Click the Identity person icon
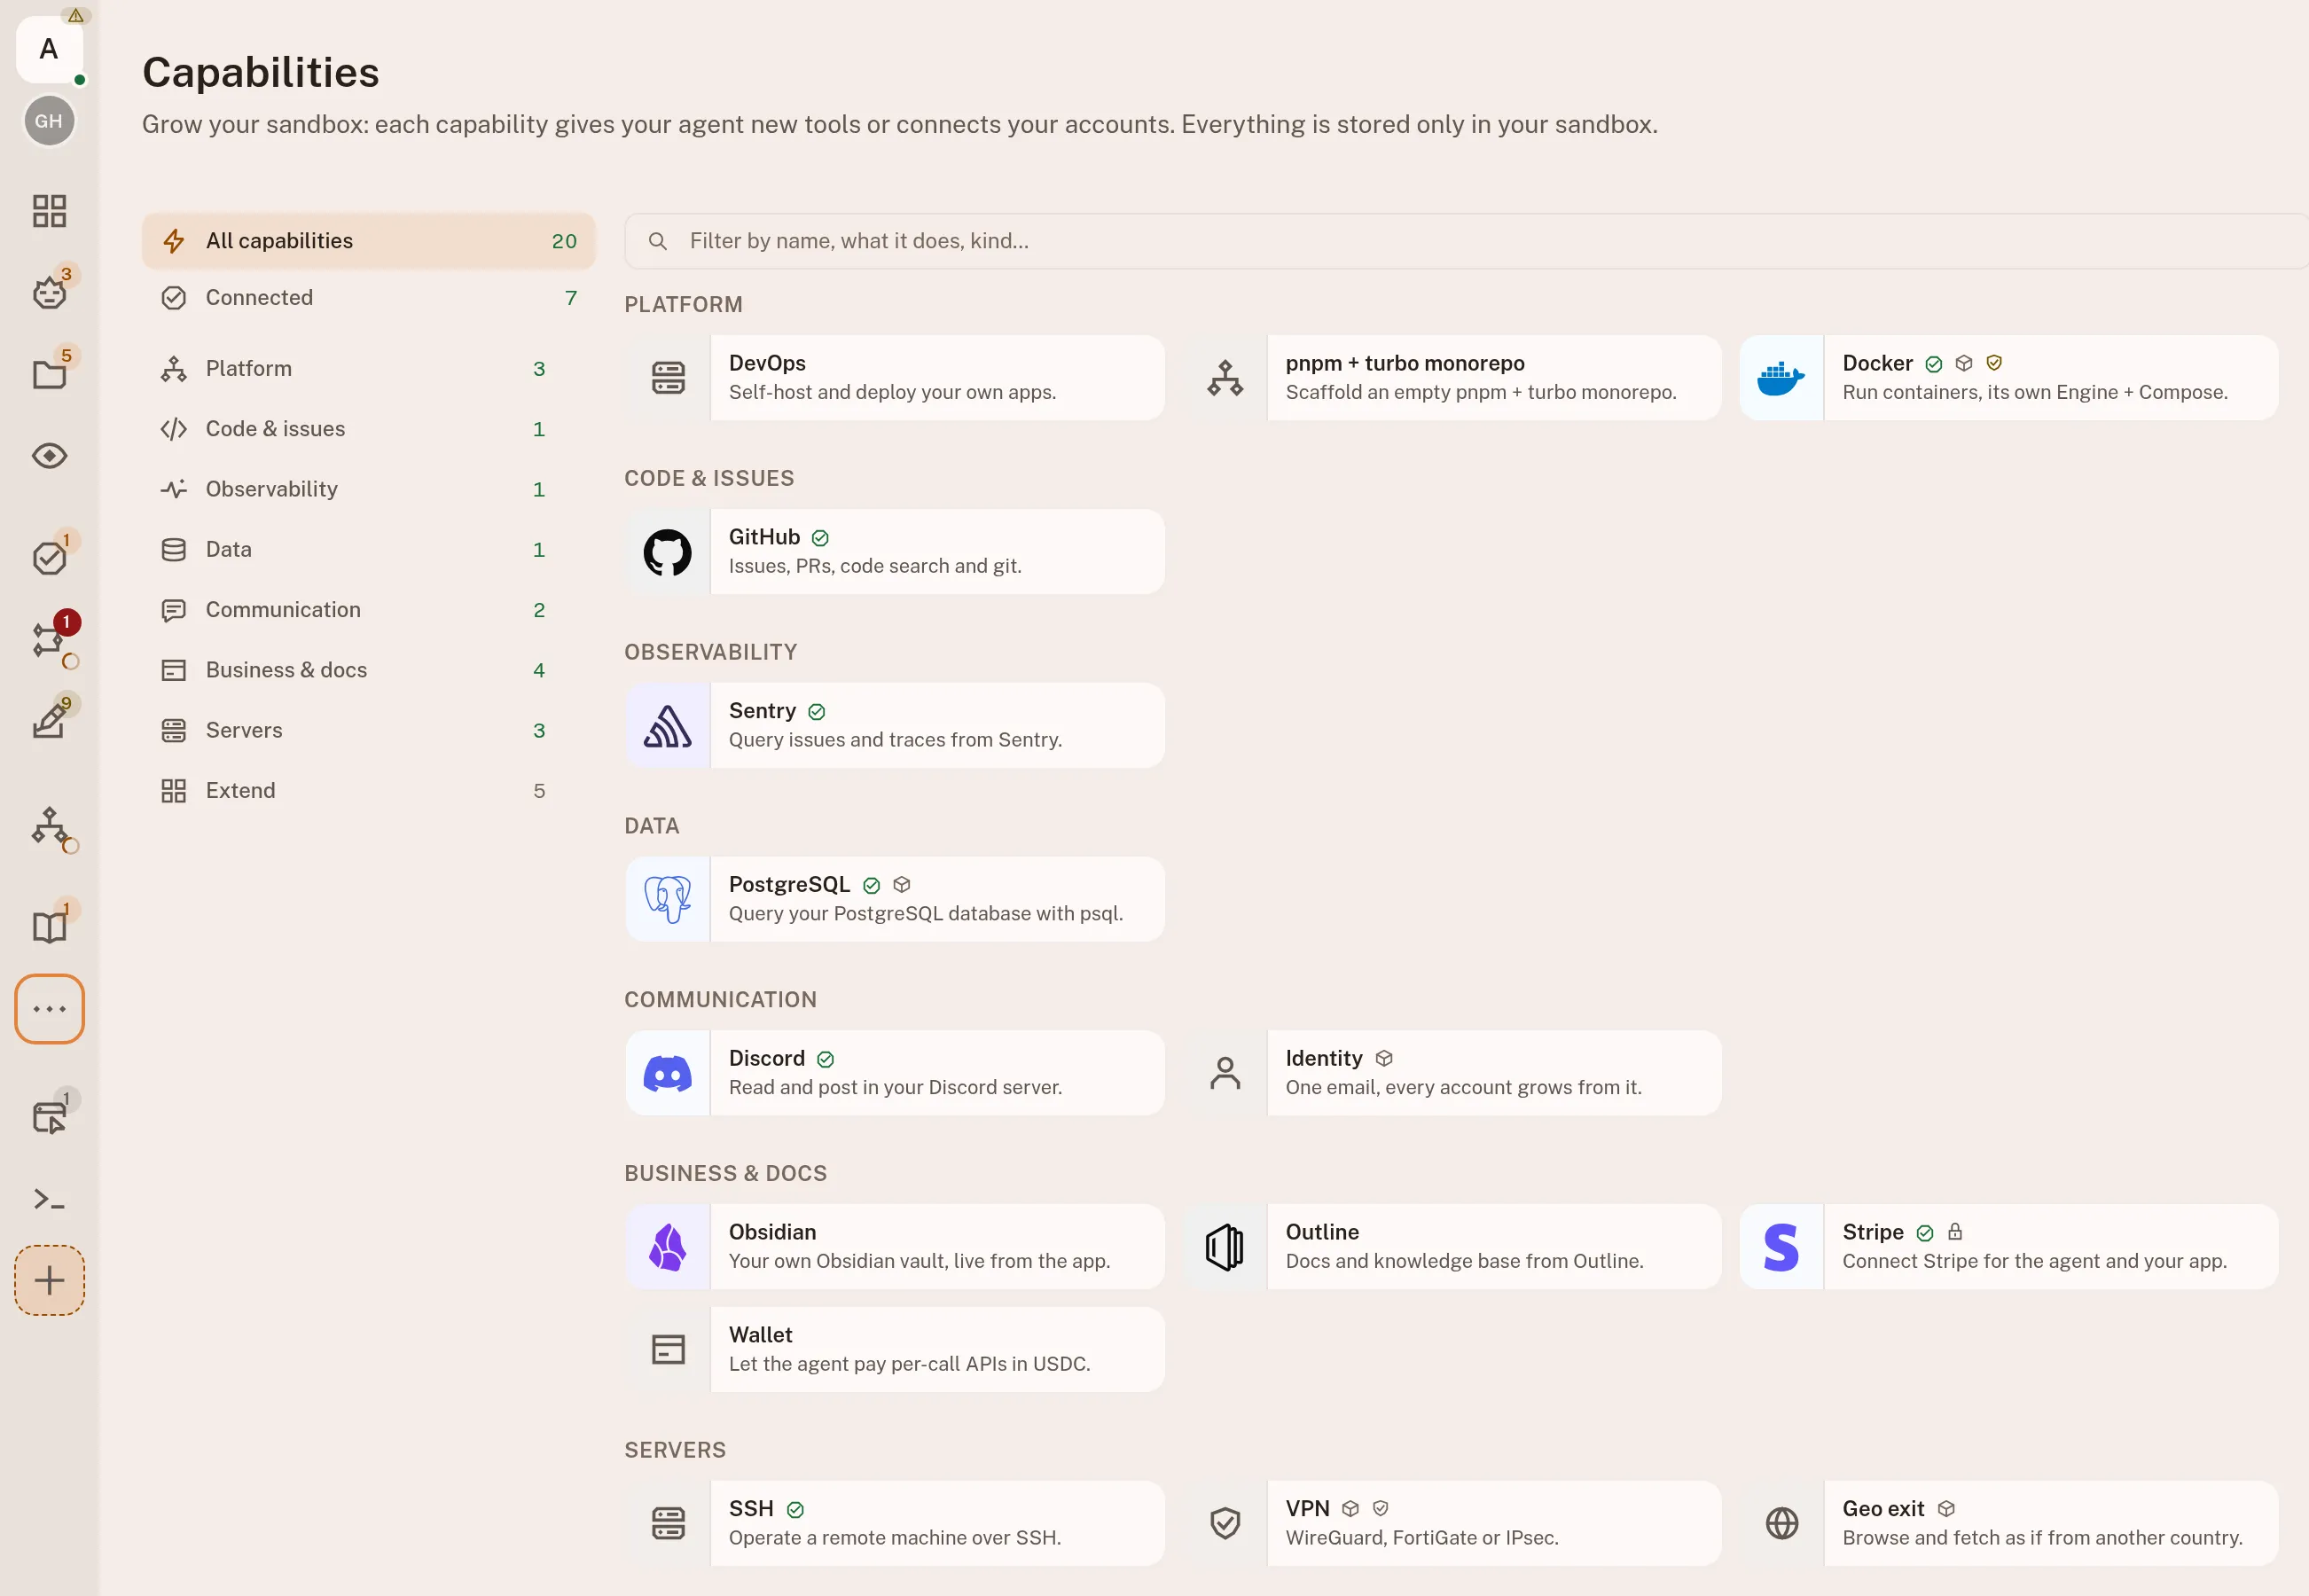 point(1224,1073)
